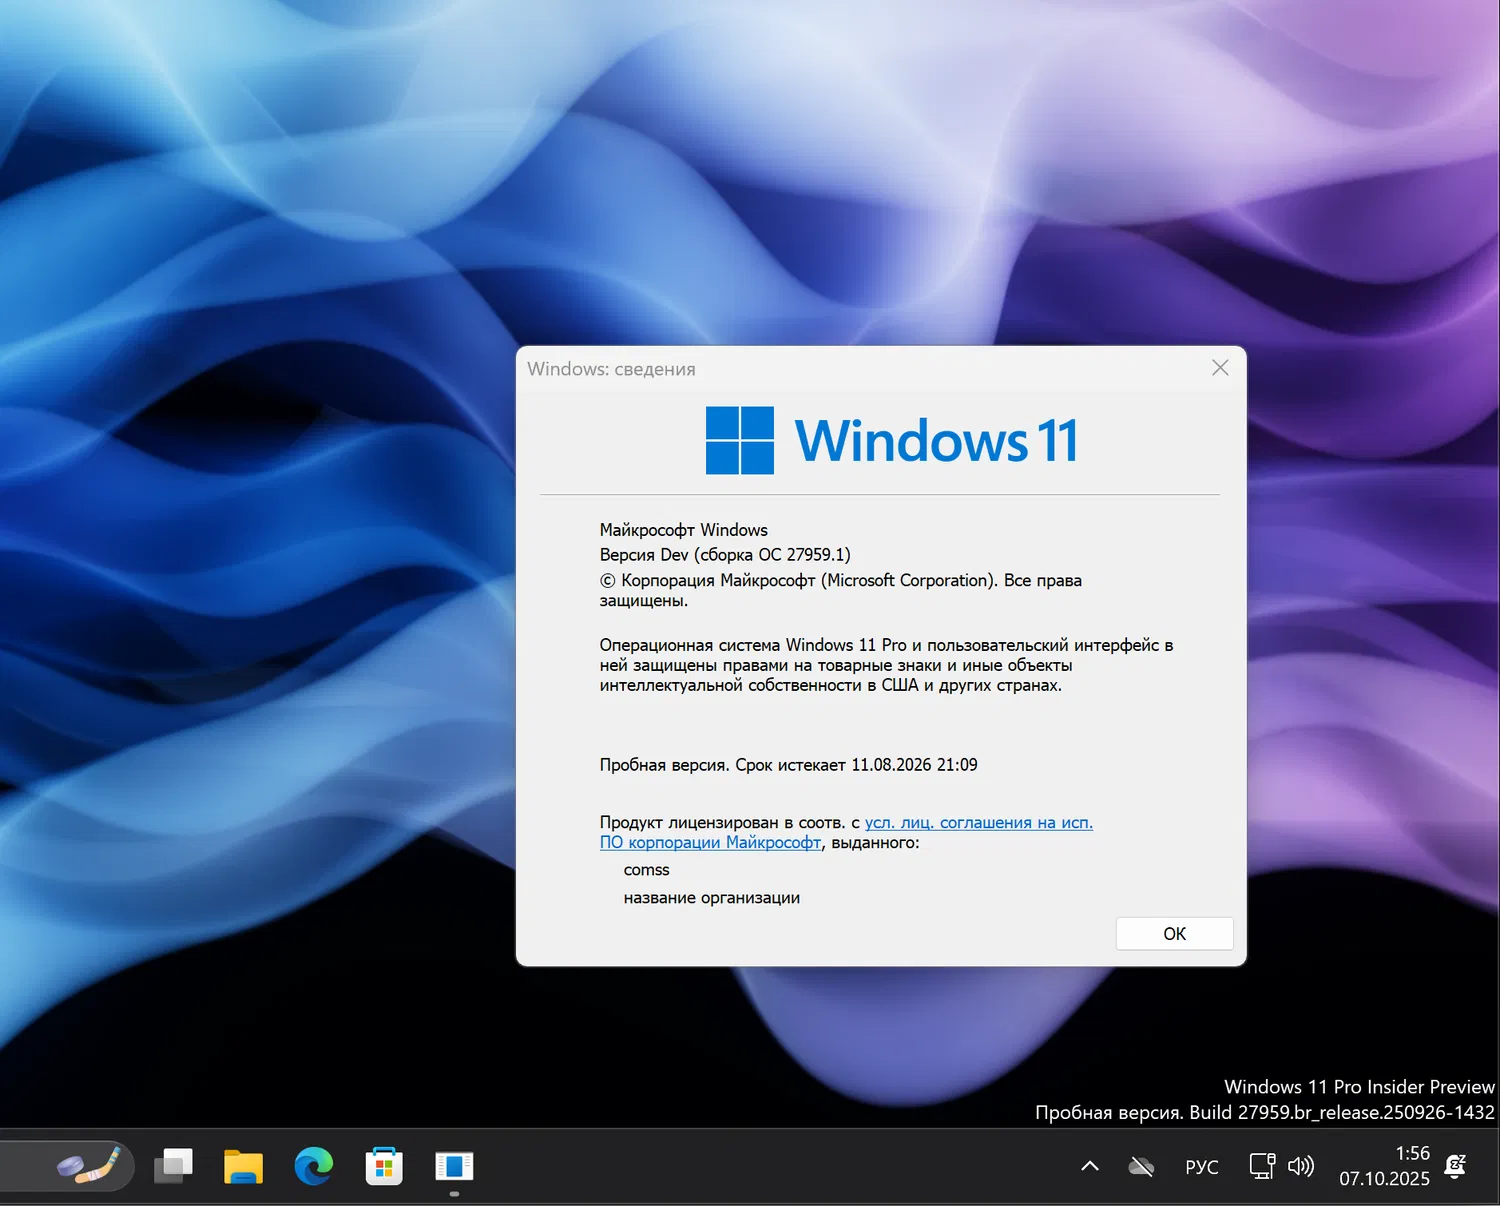This screenshot has width=1500, height=1206.
Task: Launch Microsoft Edge from the taskbar
Action: [x=314, y=1166]
